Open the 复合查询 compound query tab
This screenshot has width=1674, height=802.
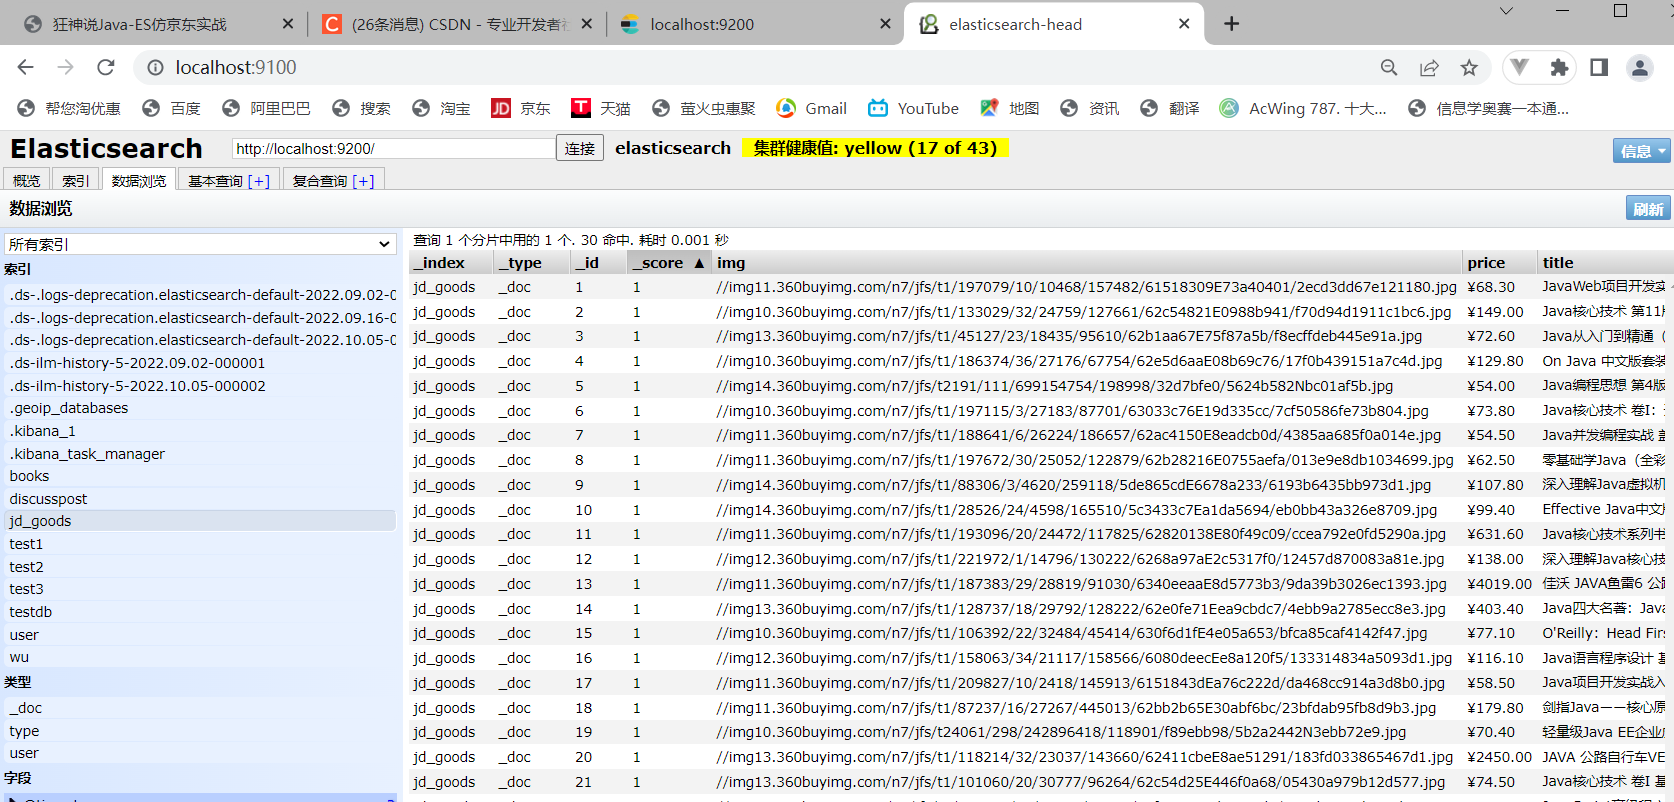tap(333, 180)
